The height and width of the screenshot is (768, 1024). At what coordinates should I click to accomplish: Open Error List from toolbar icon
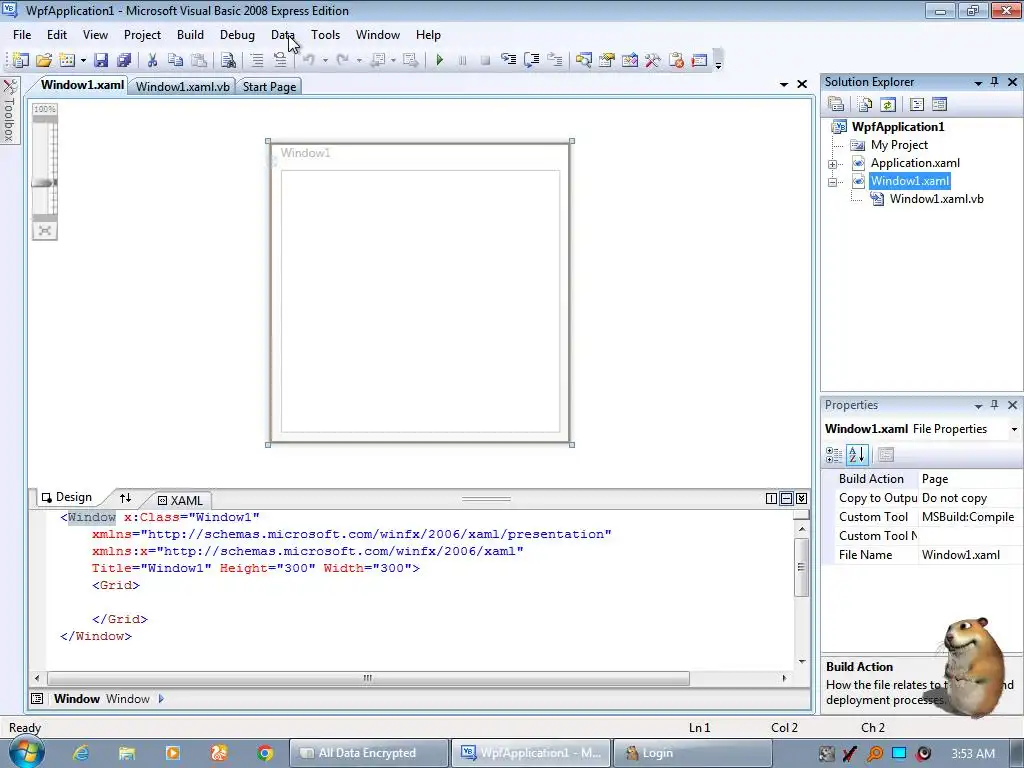[676, 61]
